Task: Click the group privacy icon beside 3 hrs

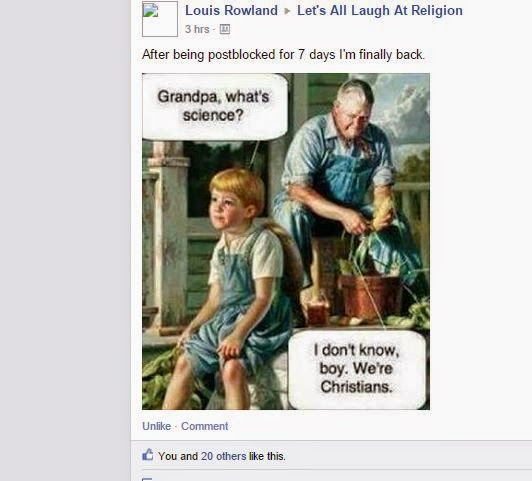Action: click(225, 30)
